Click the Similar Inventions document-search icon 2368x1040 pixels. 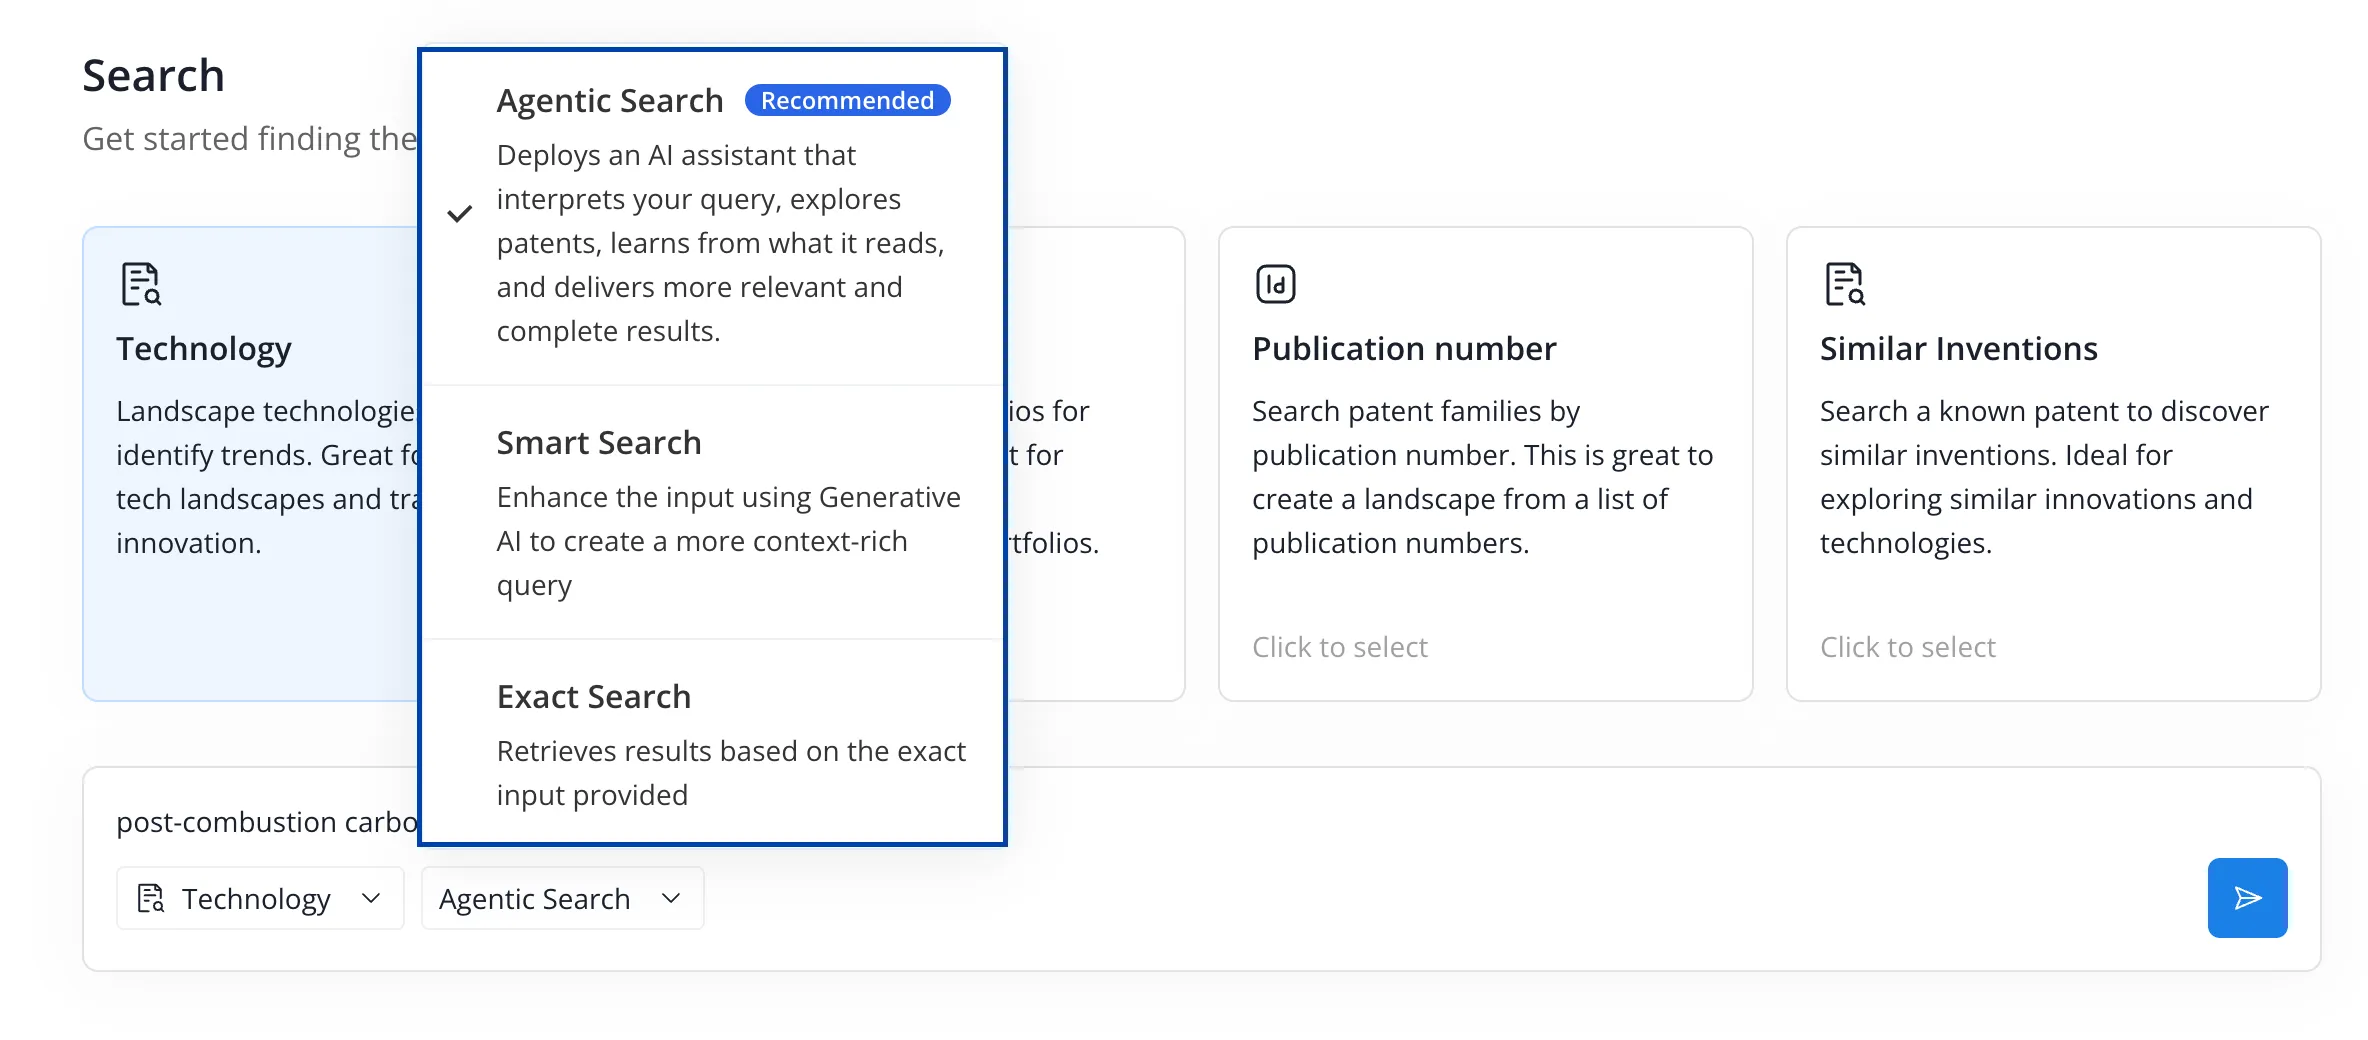coord(1844,284)
